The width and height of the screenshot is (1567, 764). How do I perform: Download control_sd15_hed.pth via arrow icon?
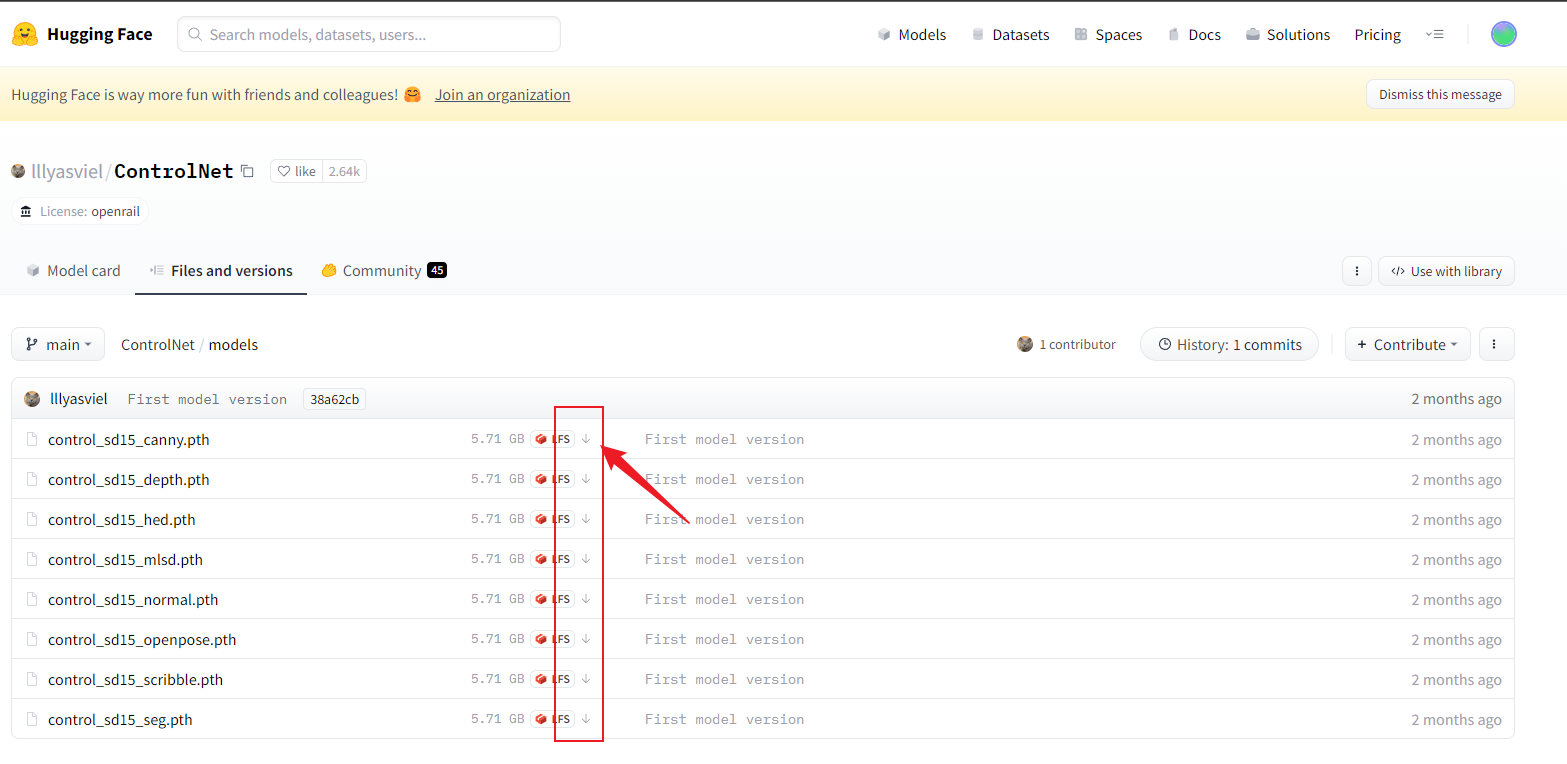tap(586, 519)
